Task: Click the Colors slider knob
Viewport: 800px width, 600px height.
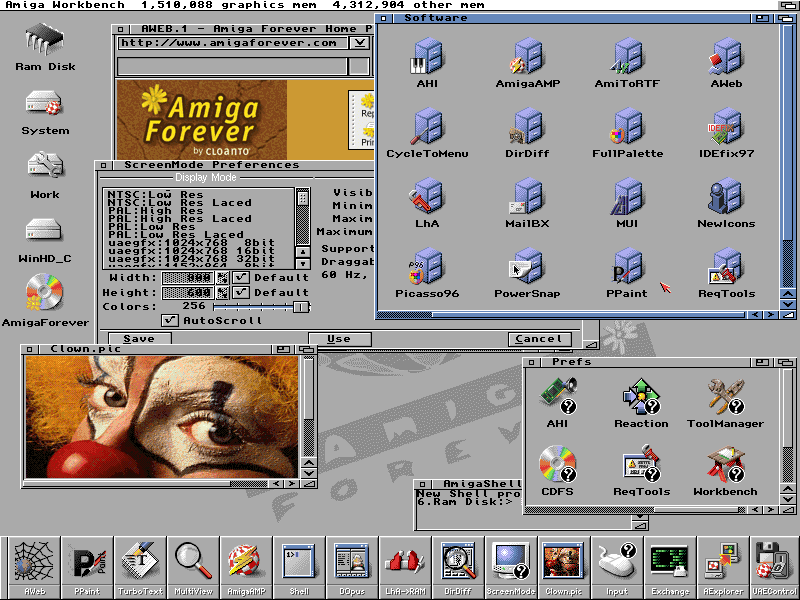Action: point(301,307)
